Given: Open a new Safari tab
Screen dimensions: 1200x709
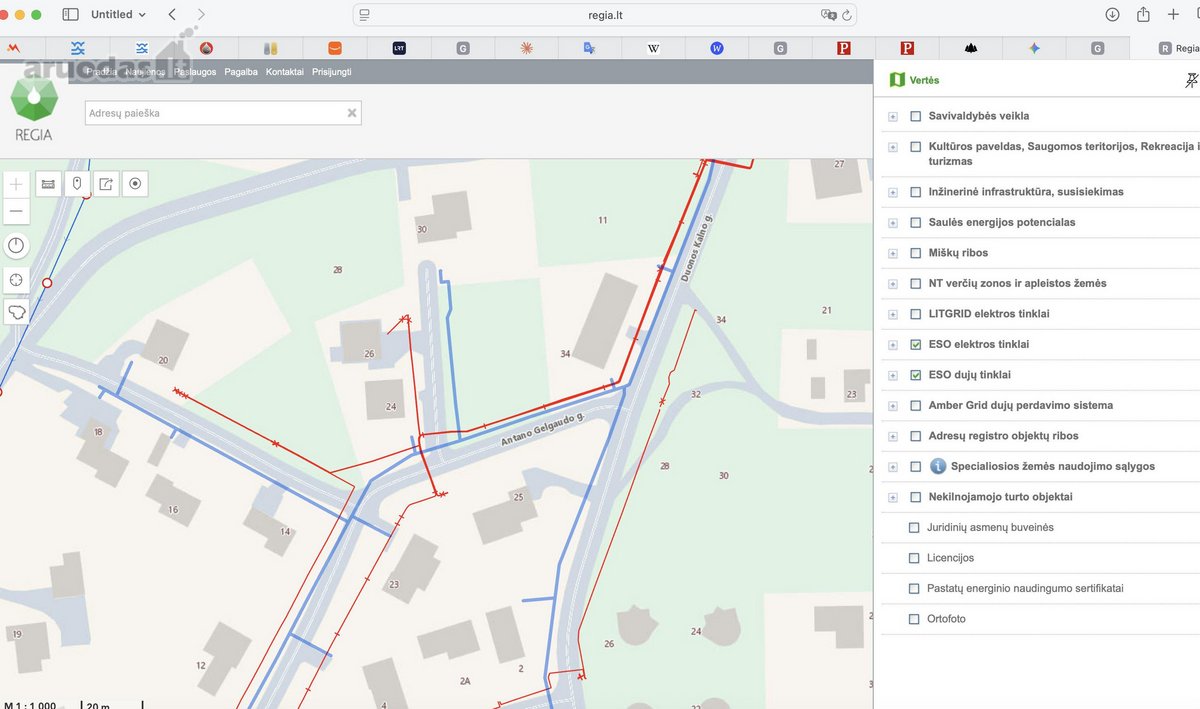Looking at the screenshot, I should click(1173, 15).
